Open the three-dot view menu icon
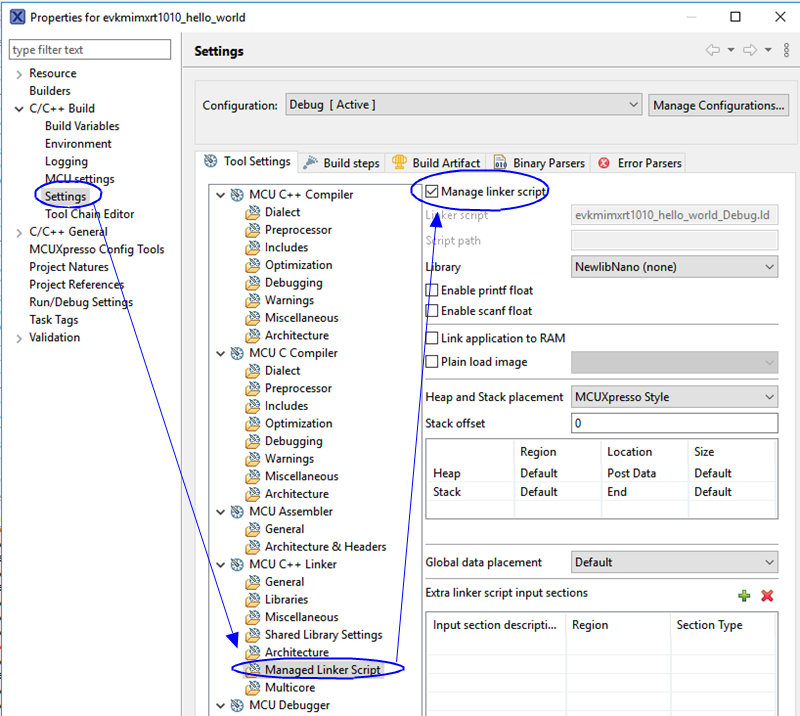Screen dimensions: 800x716 pos(786,50)
